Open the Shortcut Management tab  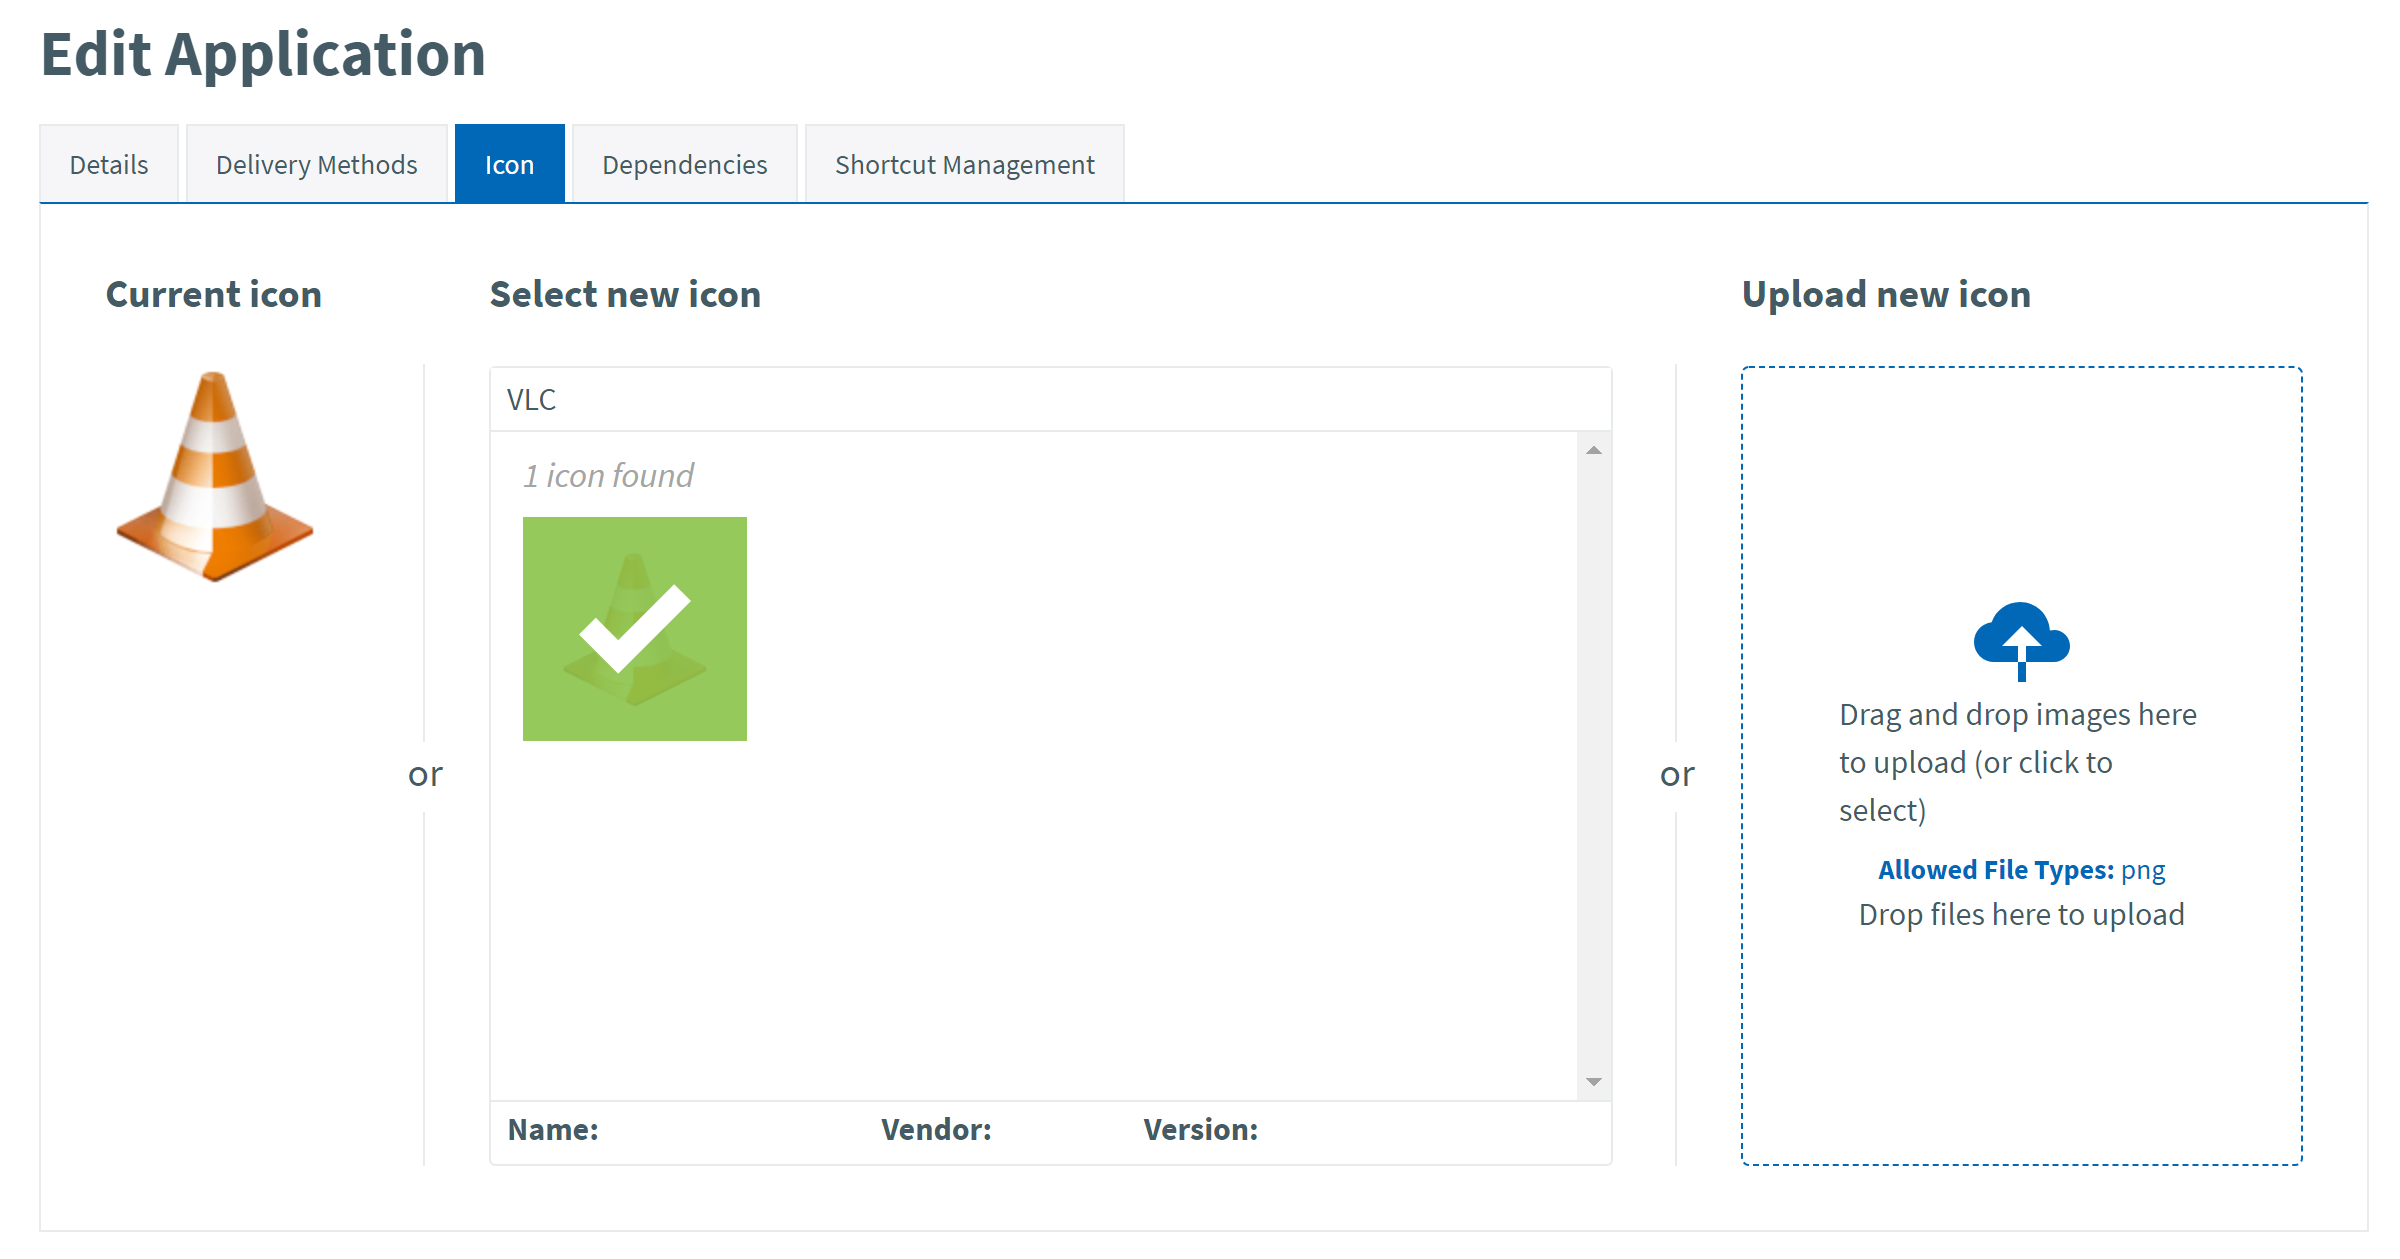click(x=963, y=163)
